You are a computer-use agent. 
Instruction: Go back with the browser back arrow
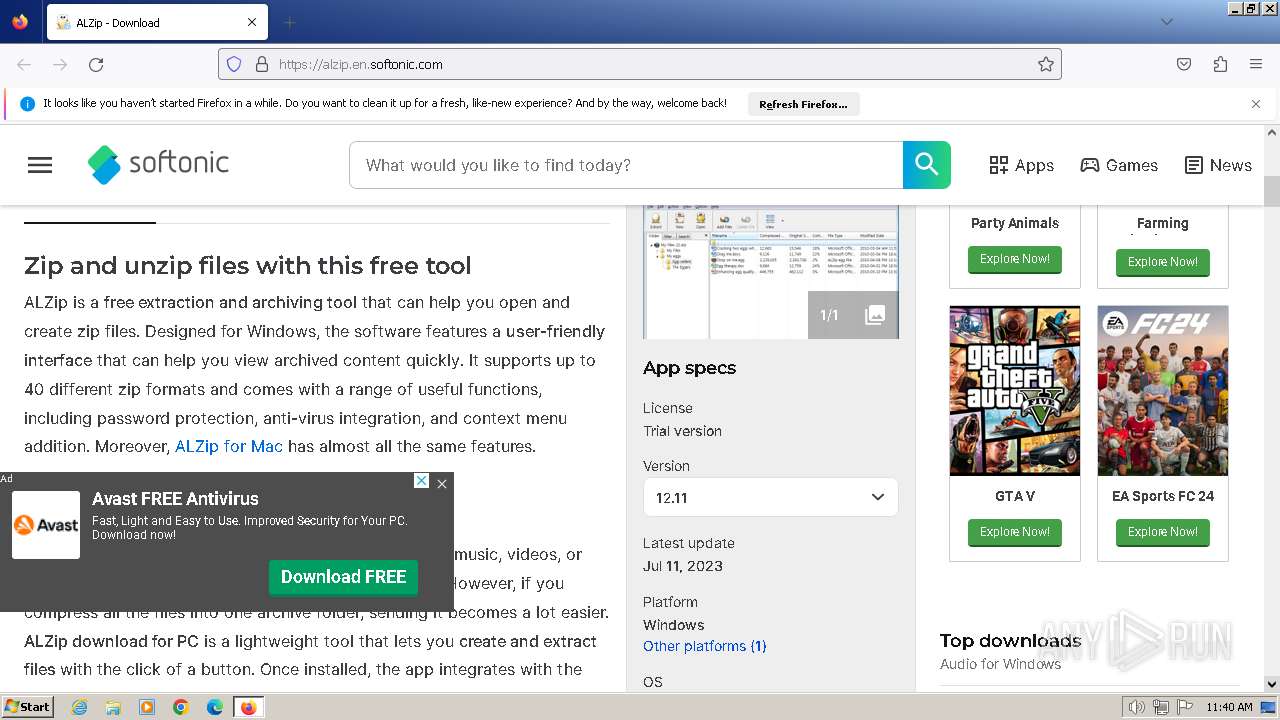24,64
